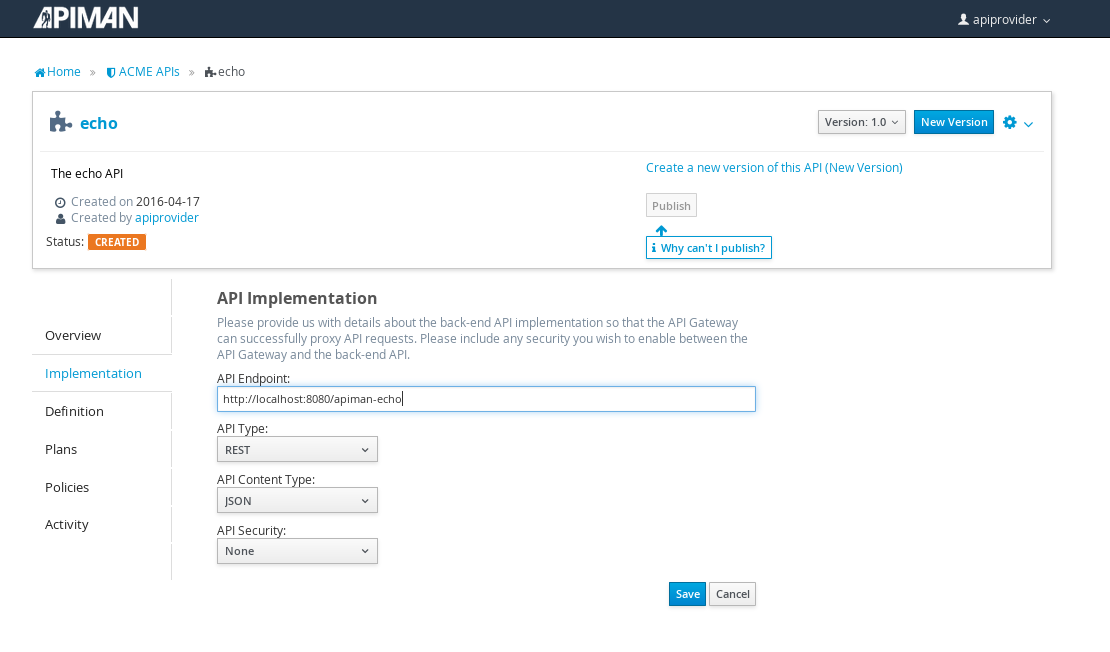
Task: Click the Save button
Action: pyautogui.click(x=687, y=594)
